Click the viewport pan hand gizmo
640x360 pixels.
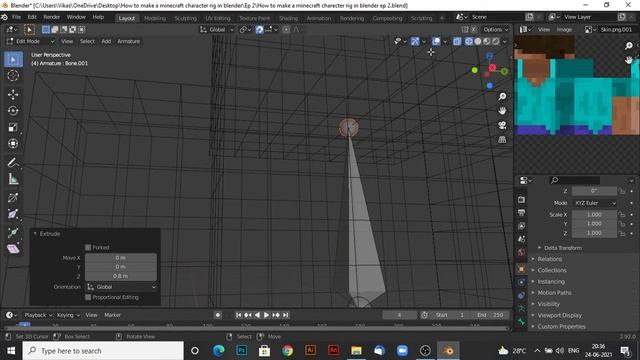pos(502,111)
